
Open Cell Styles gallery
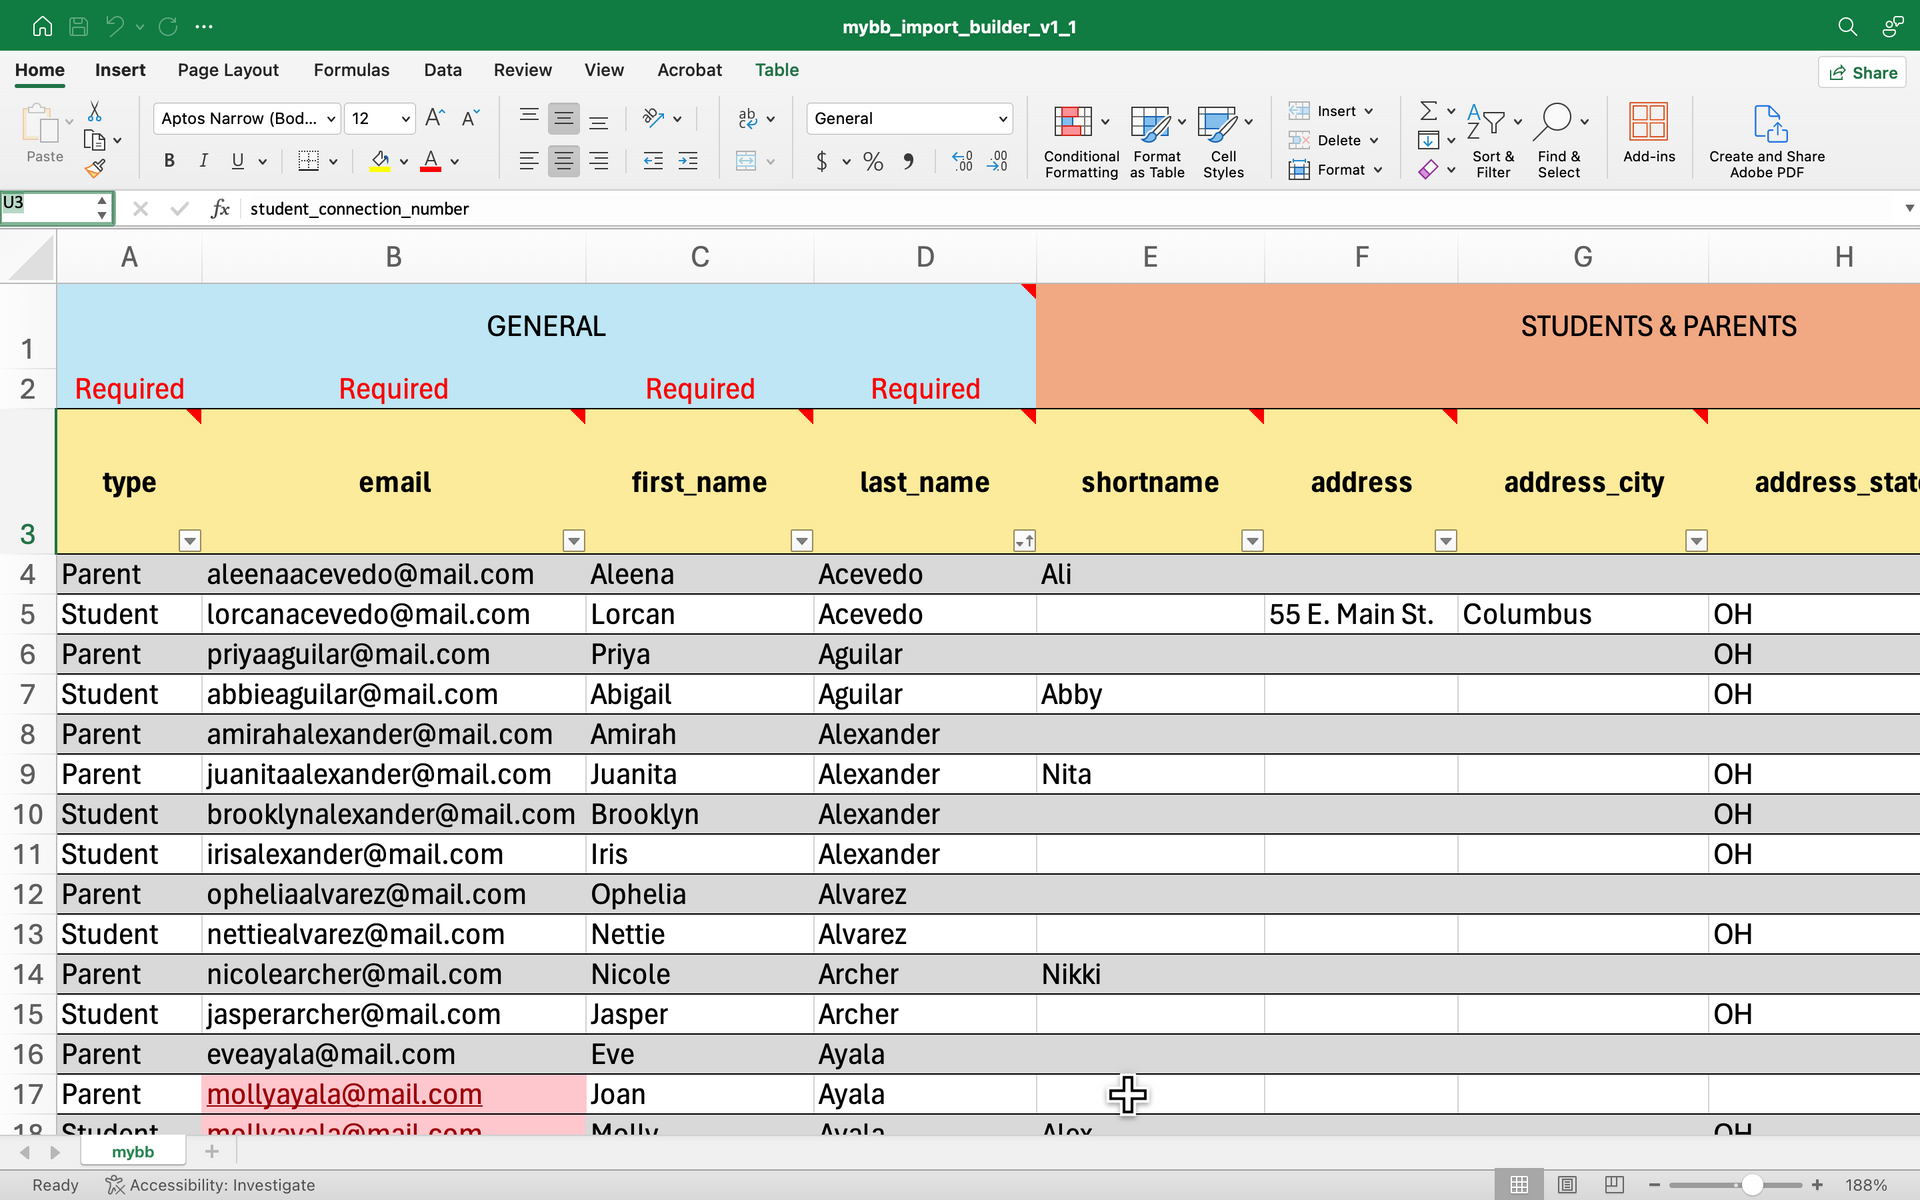(1223, 141)
